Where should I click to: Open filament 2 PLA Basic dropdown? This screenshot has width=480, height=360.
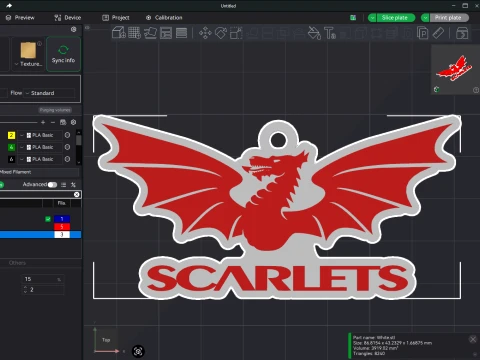tap(40, 135)
